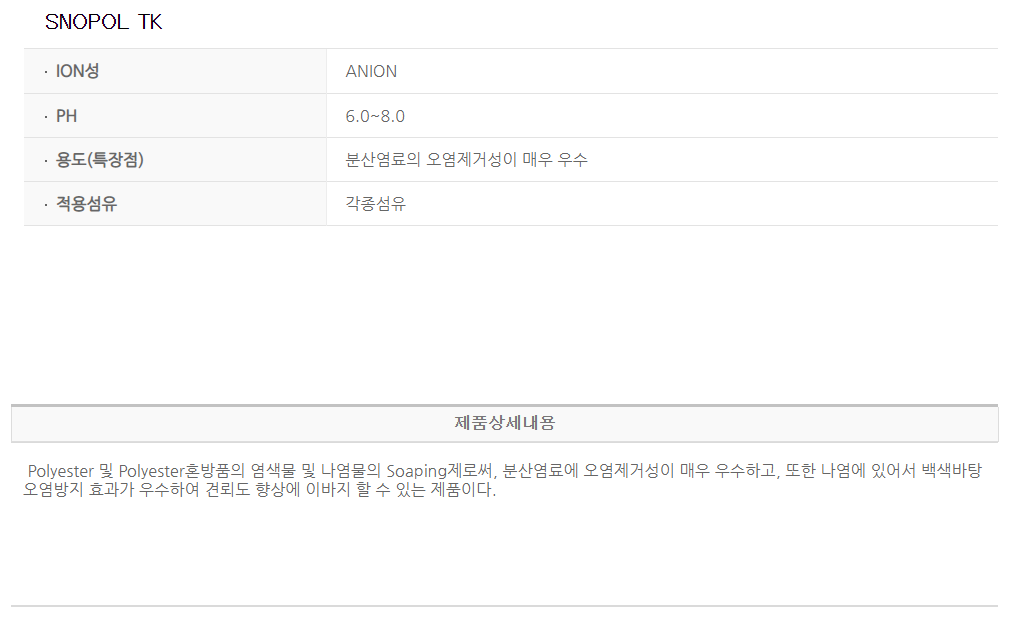The width and height of the screenshot is (1009, 617).
Task: Click the bullet dot before PH
Action: pyautogui.click(x=45, y=117)
